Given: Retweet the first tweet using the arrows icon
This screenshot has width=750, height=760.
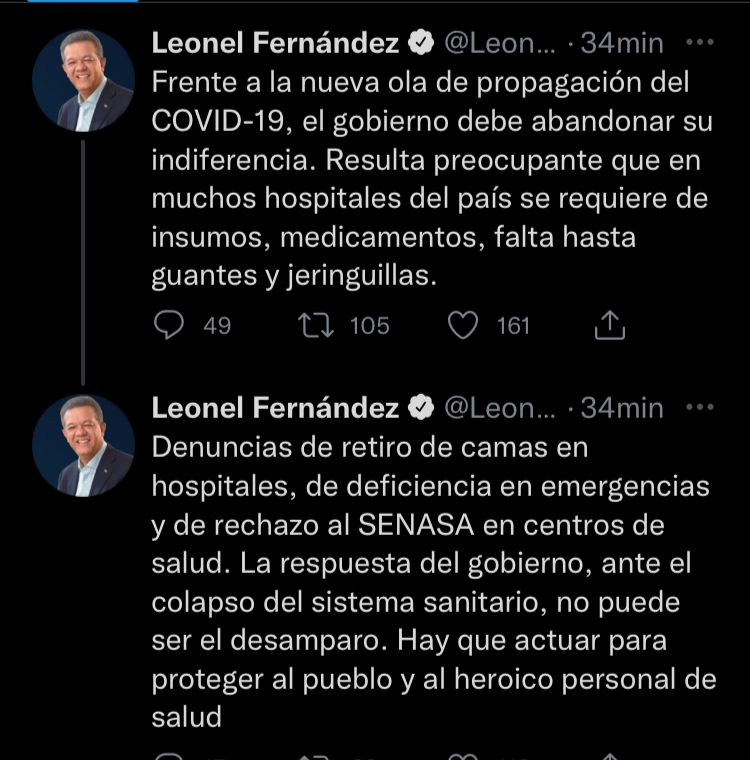Looking at the screenshot, I should tap(316, 325).
